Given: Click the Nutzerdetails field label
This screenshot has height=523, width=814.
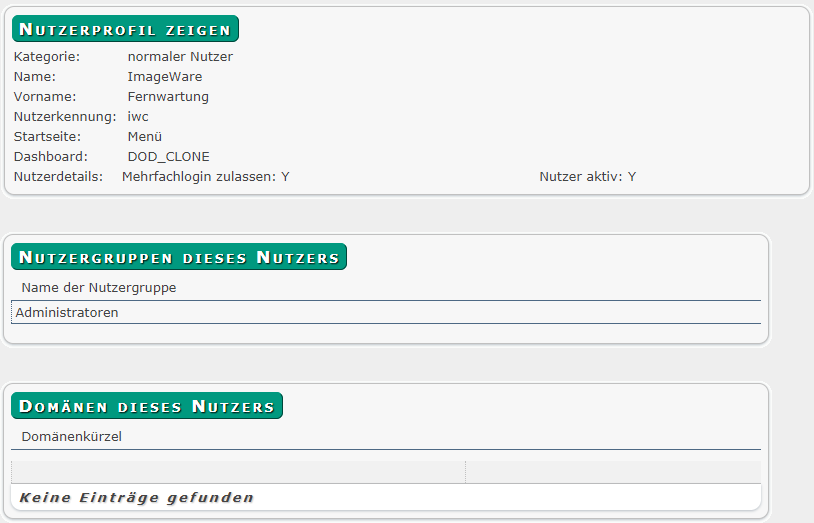Looking at the screenshot, I should point(58,177).
